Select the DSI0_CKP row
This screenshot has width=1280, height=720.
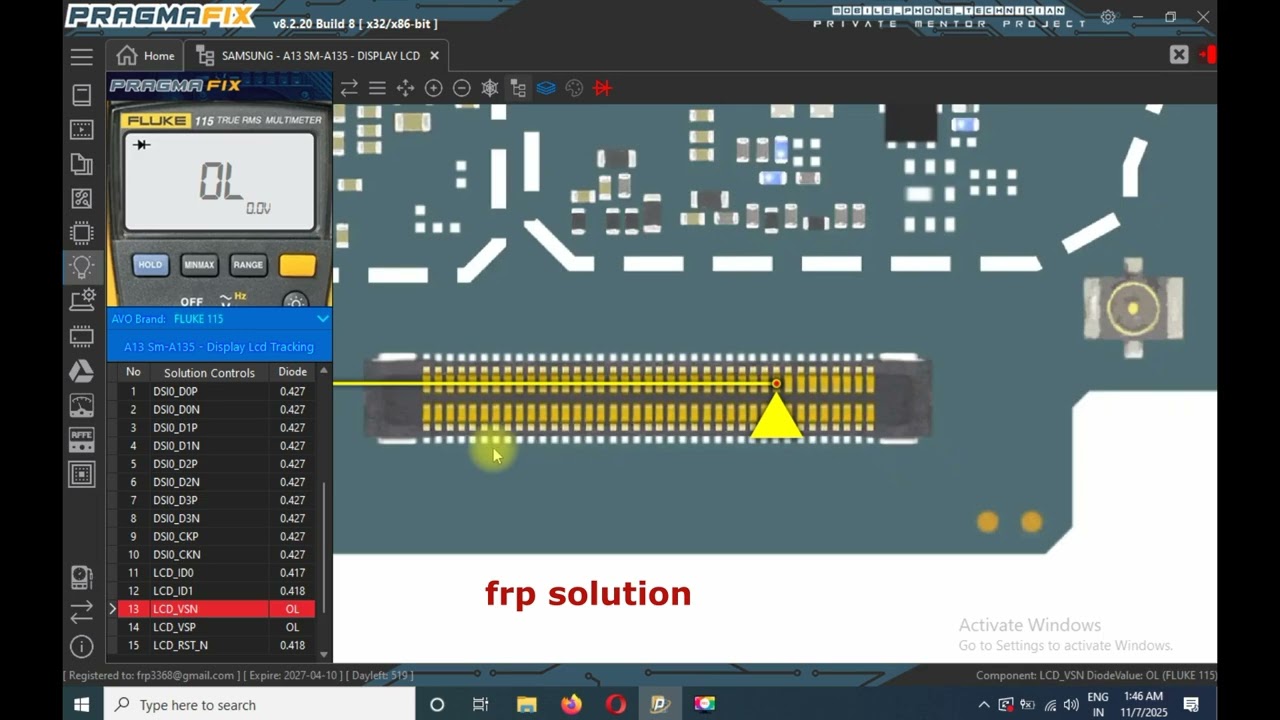tap(216, 537)
